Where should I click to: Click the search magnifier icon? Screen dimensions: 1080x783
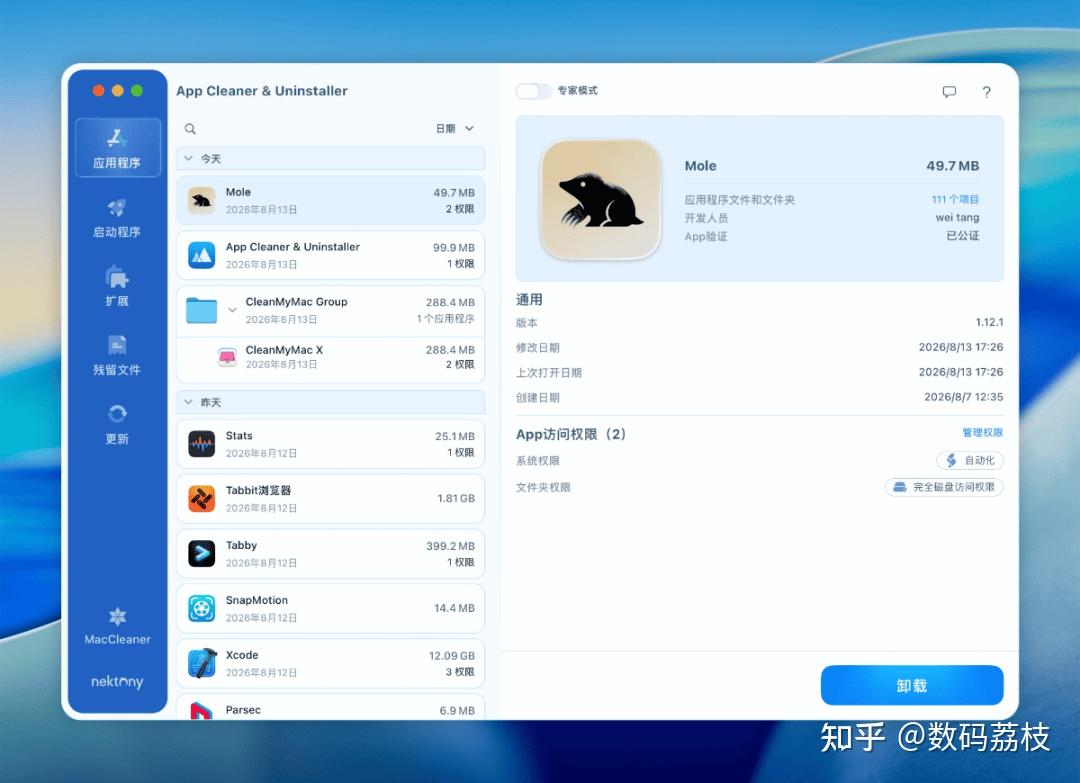pos(190,129)
